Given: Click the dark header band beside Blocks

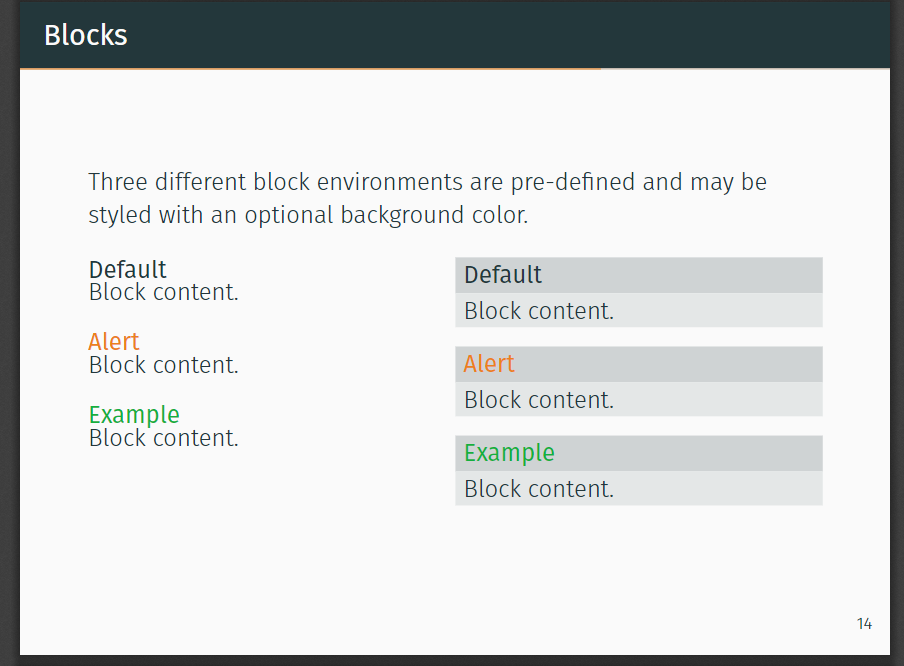Looking at the screenshot, I should click(507, 35).
